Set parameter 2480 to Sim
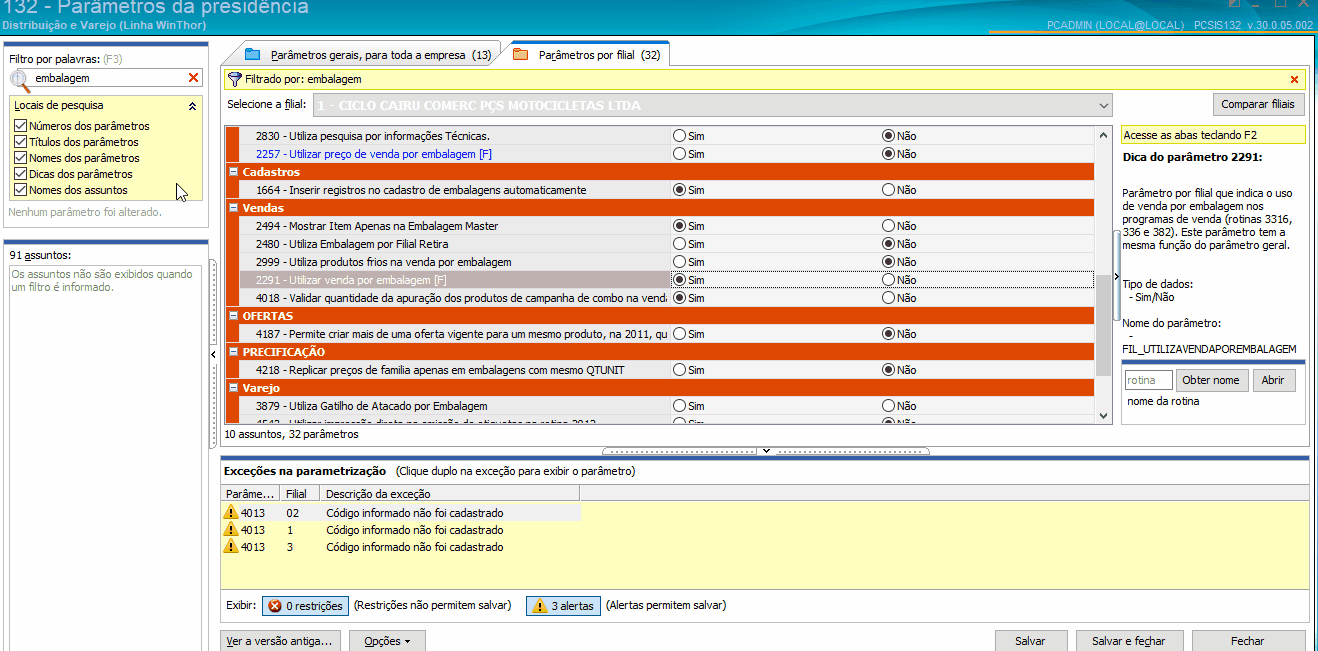The image size is (1318, 651). coord(680,244)
